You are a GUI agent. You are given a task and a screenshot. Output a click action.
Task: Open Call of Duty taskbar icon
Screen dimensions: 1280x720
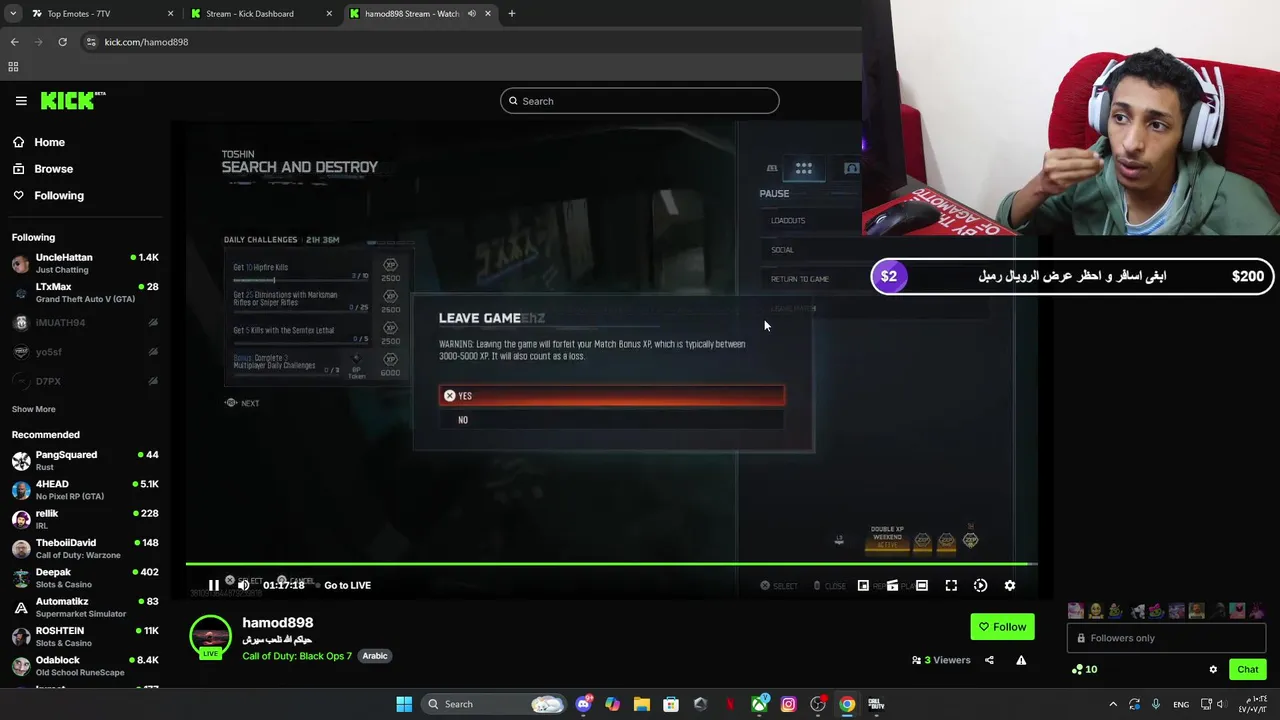coord(876,704)
